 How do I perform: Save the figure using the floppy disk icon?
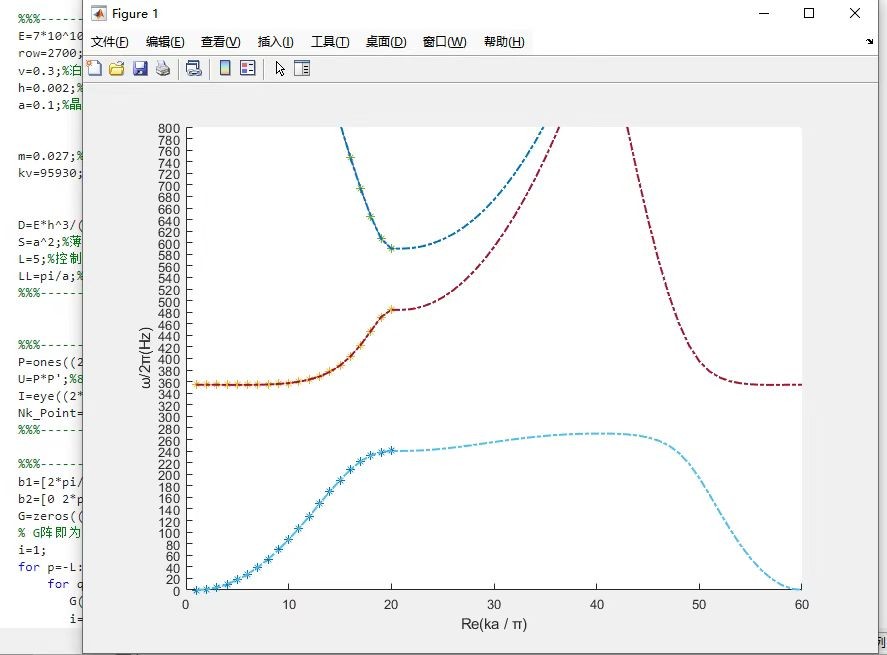tap(140, 68)
